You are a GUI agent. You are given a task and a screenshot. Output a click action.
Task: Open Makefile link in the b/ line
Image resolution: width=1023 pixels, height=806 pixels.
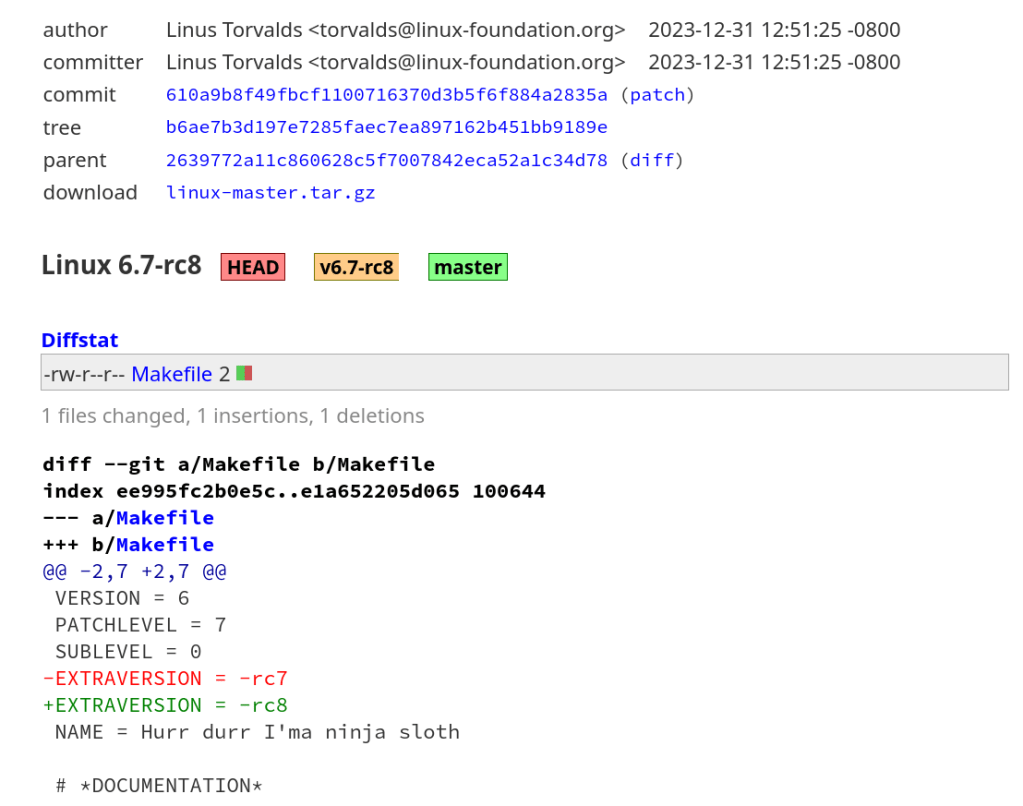coord(165,545)
